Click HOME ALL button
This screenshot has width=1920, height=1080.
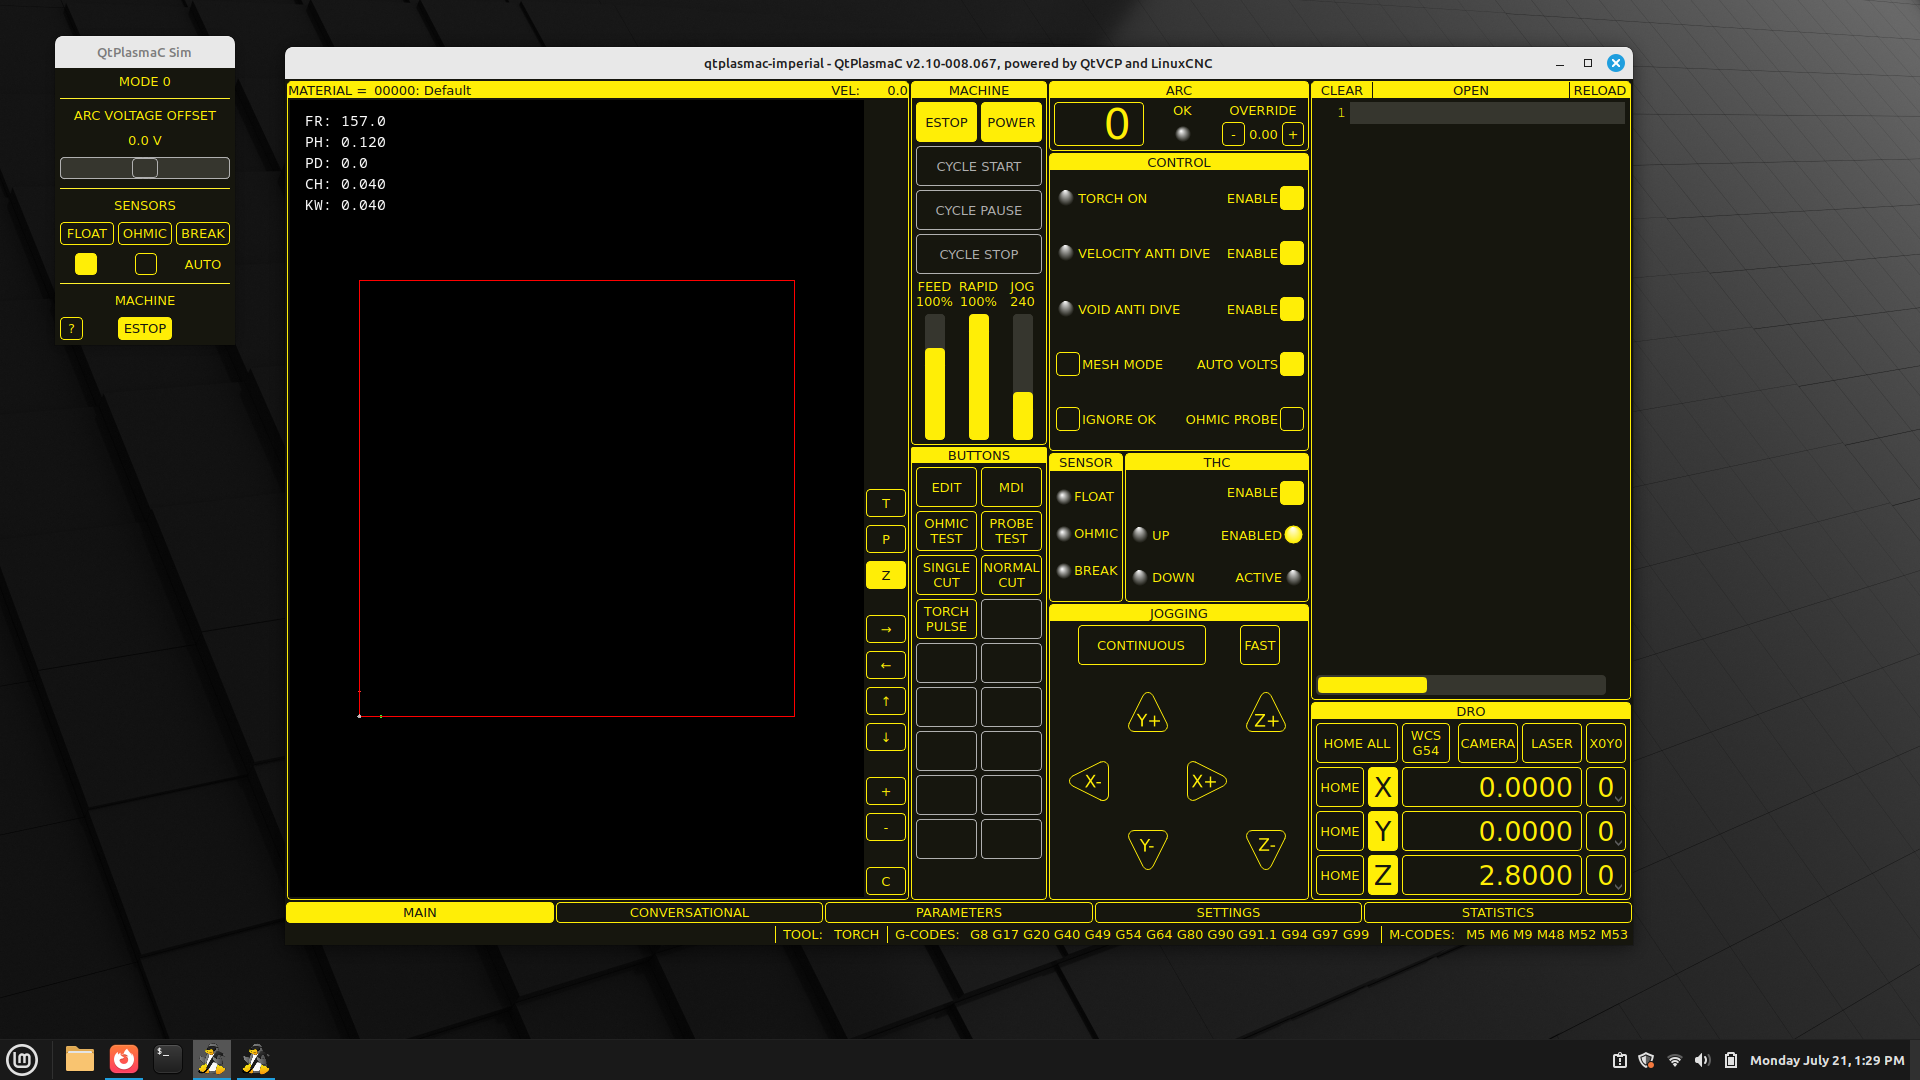click(1357, 743)
